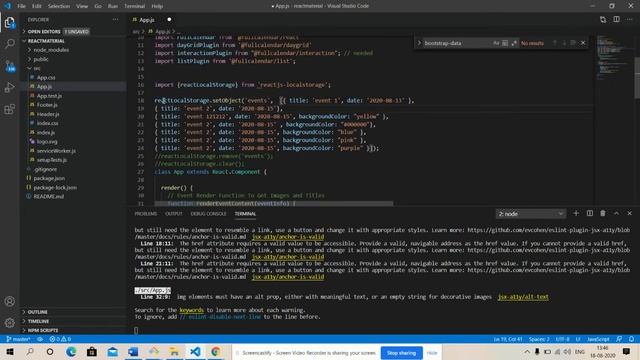Switch to the Output tab
This screenshot has height=360, width=640.
click(x=173, y=214)
